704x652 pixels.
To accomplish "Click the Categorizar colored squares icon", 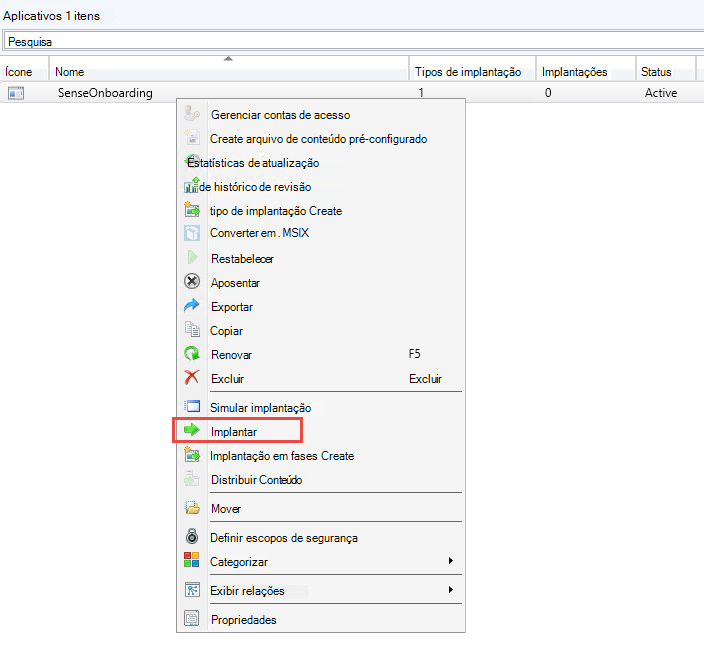I will 193,562.
